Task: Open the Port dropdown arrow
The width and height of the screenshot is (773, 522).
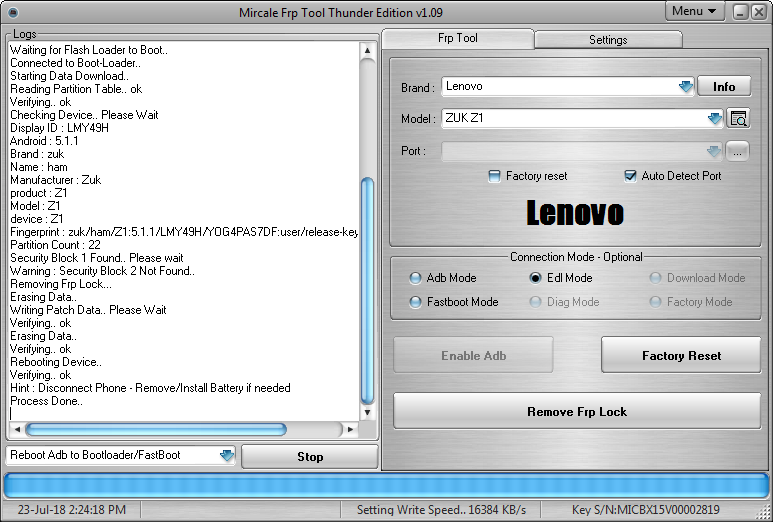Action: pyautogui.click(x=713, y=151)
